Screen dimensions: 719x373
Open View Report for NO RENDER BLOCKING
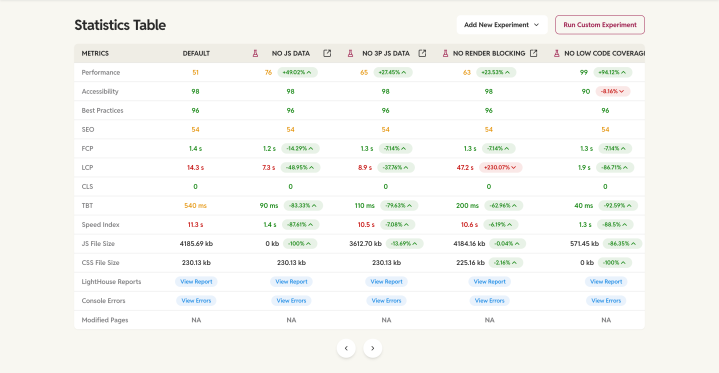point(489,282)
